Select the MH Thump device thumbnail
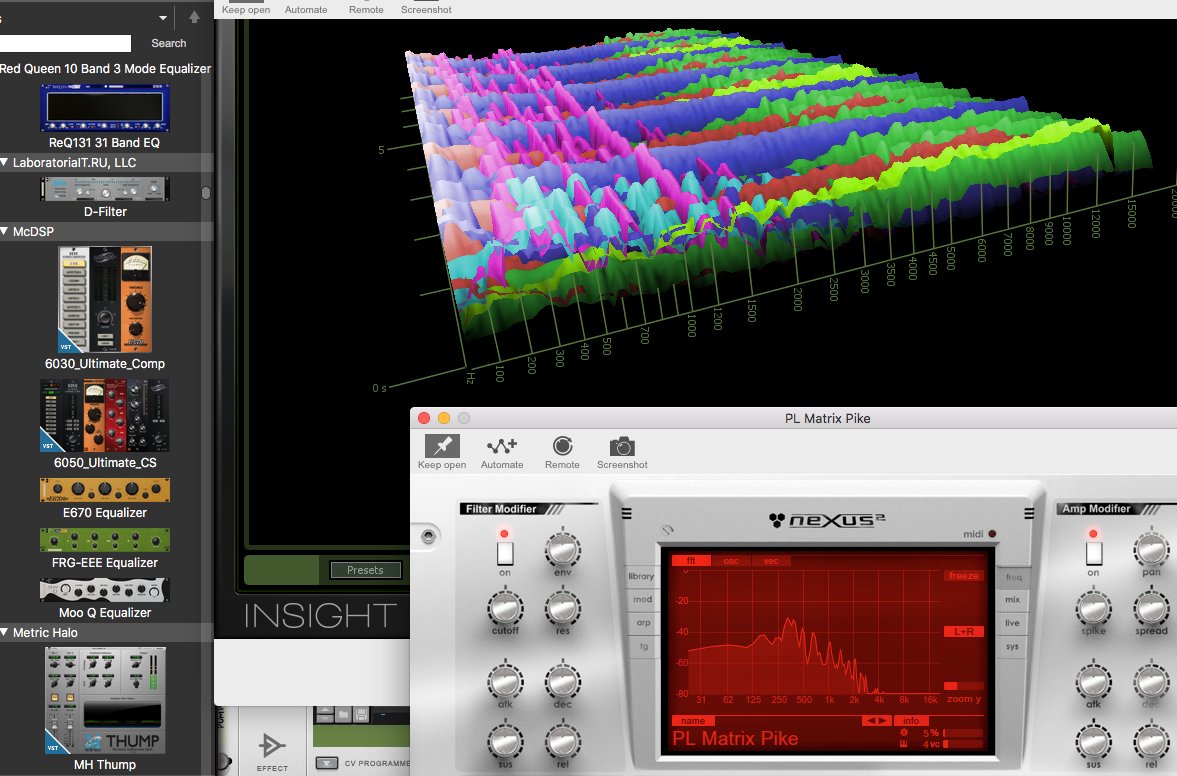Viewport: 1177px width, 776px height. (x=105, y=701)
